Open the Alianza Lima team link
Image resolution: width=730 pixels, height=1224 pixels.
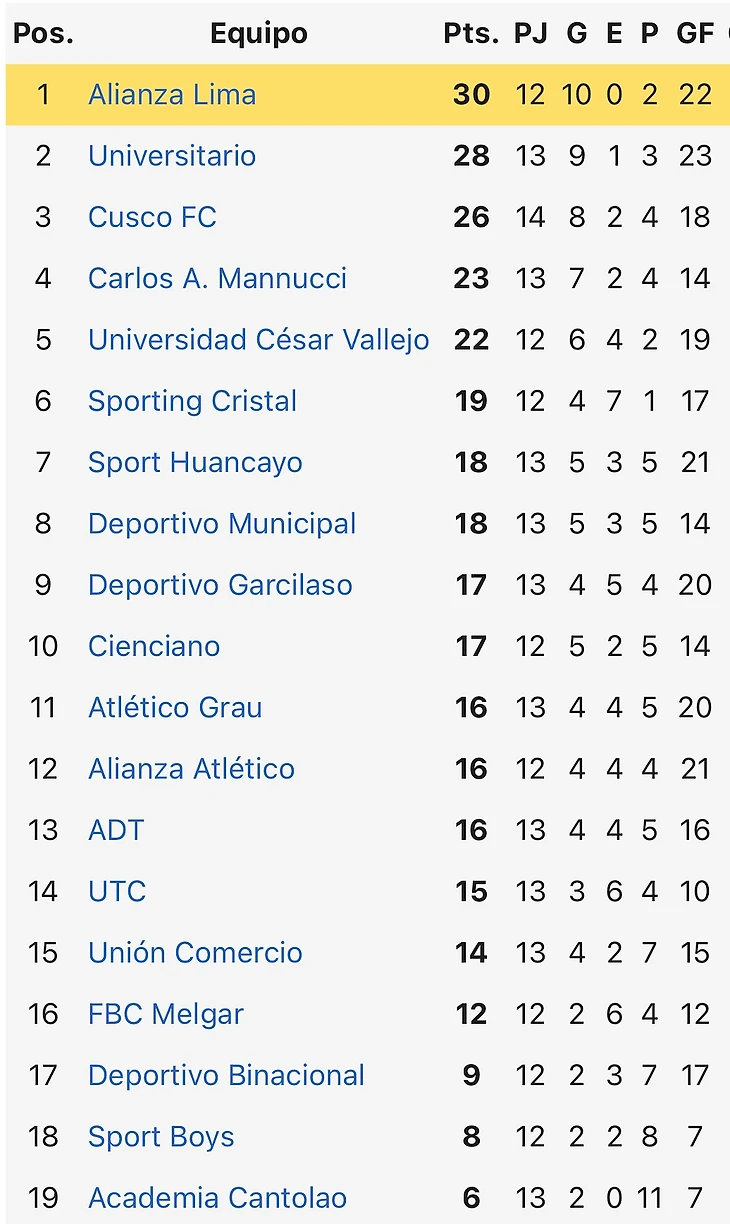pos(172,95)
